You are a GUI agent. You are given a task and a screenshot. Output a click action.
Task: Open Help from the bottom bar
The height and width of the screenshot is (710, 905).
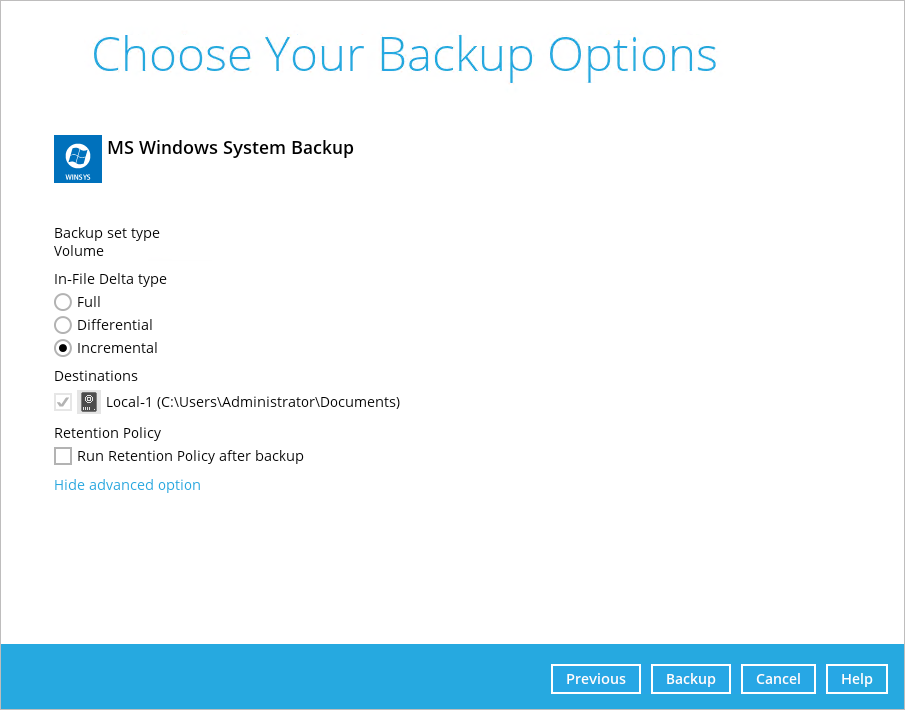point(856,678)
